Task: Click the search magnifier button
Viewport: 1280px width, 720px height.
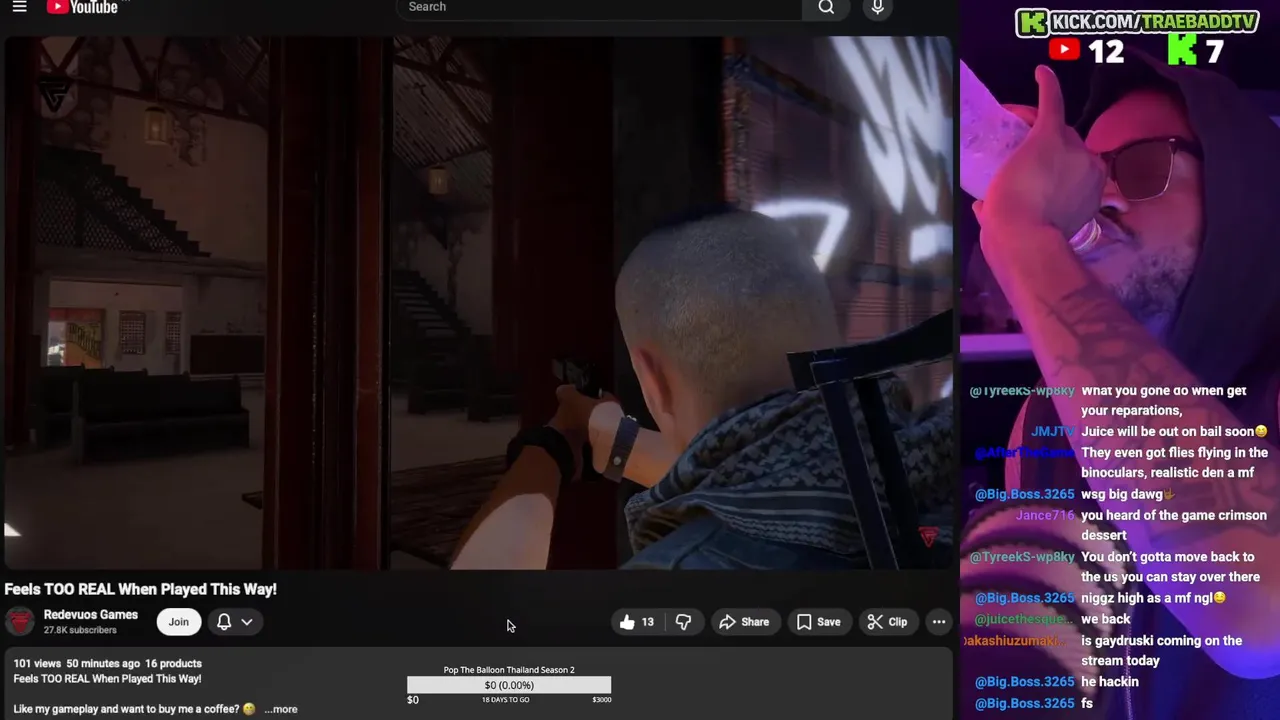Action: (x=826, y=7)
